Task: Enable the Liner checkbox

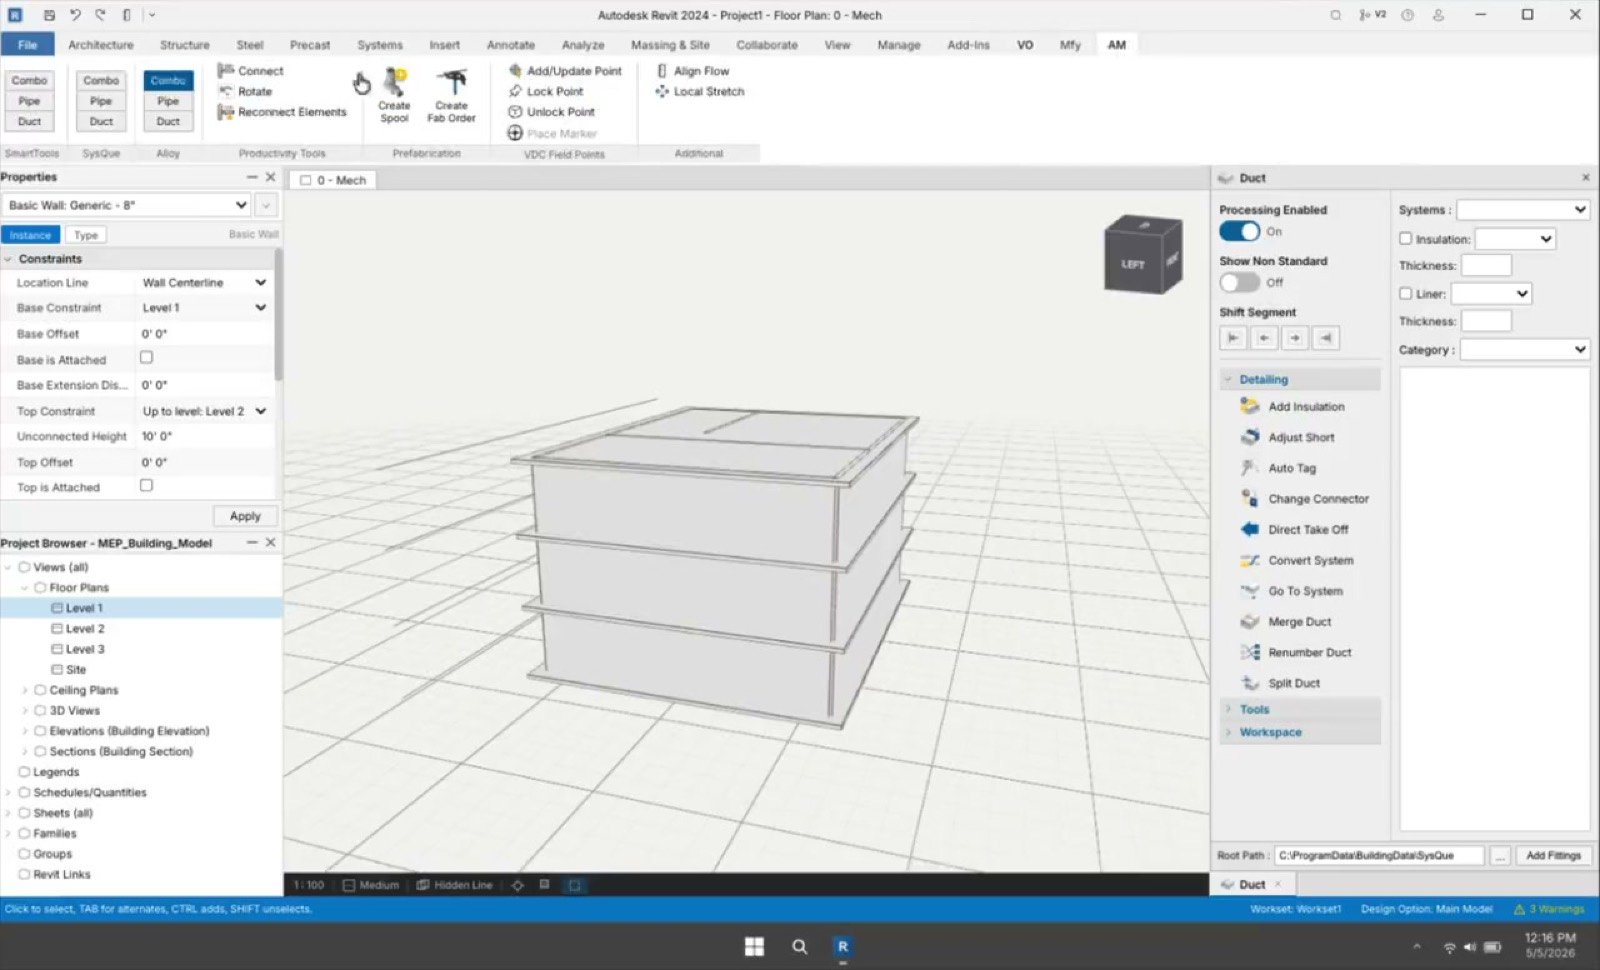Action: pos(1405,294)
